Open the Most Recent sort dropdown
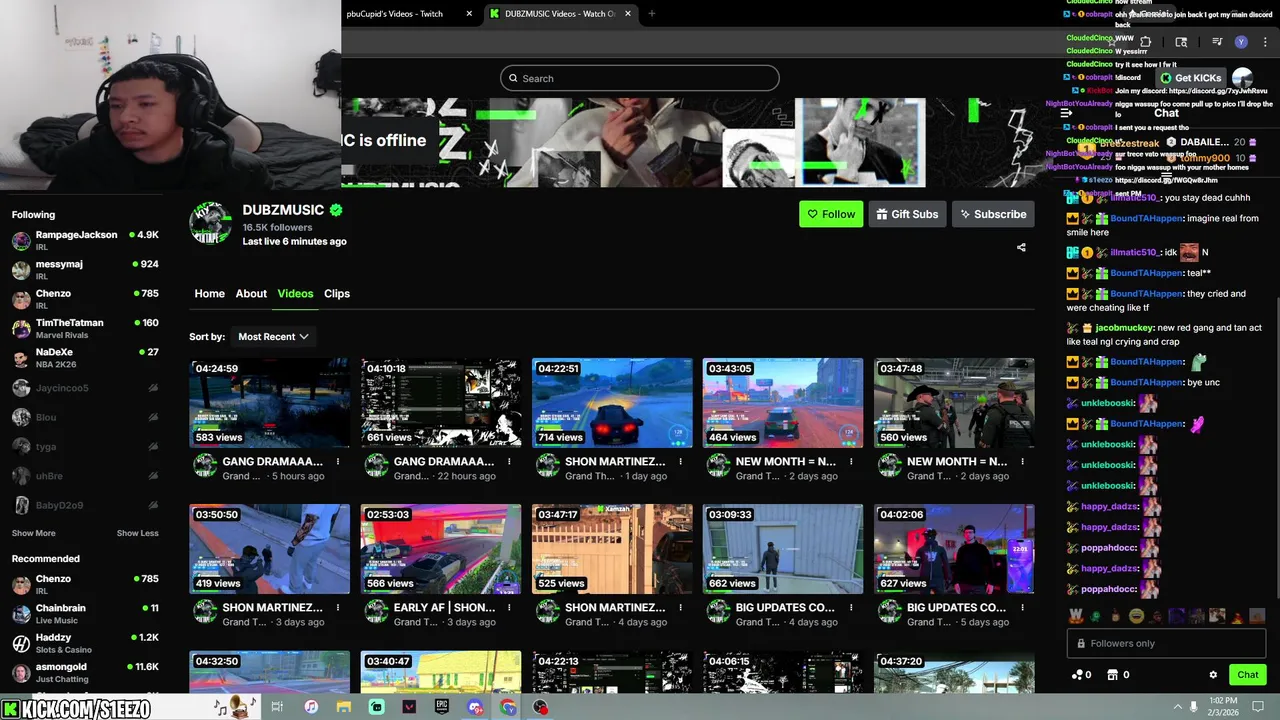This screenshot has height=720, width=1280. tap(273, 337)
